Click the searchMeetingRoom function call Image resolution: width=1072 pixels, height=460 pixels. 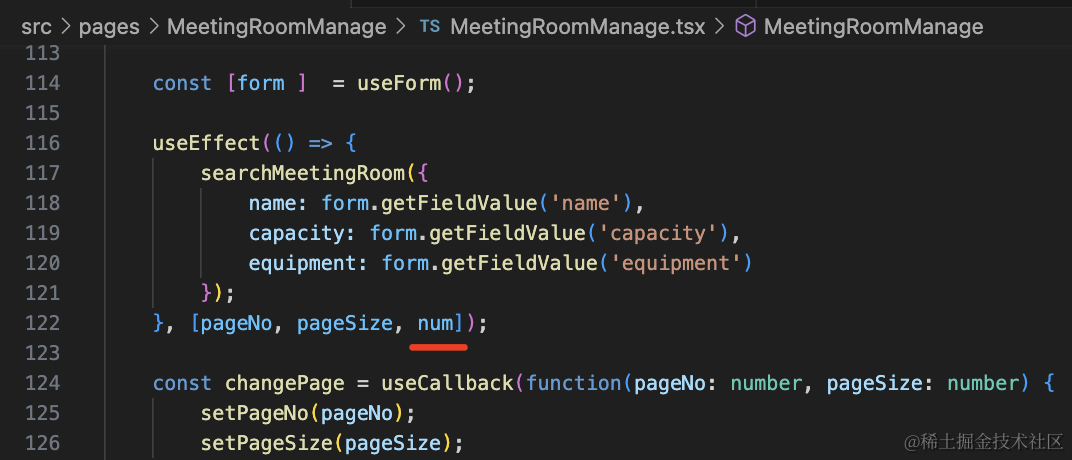pyautogui.click(x=303, y=173)
